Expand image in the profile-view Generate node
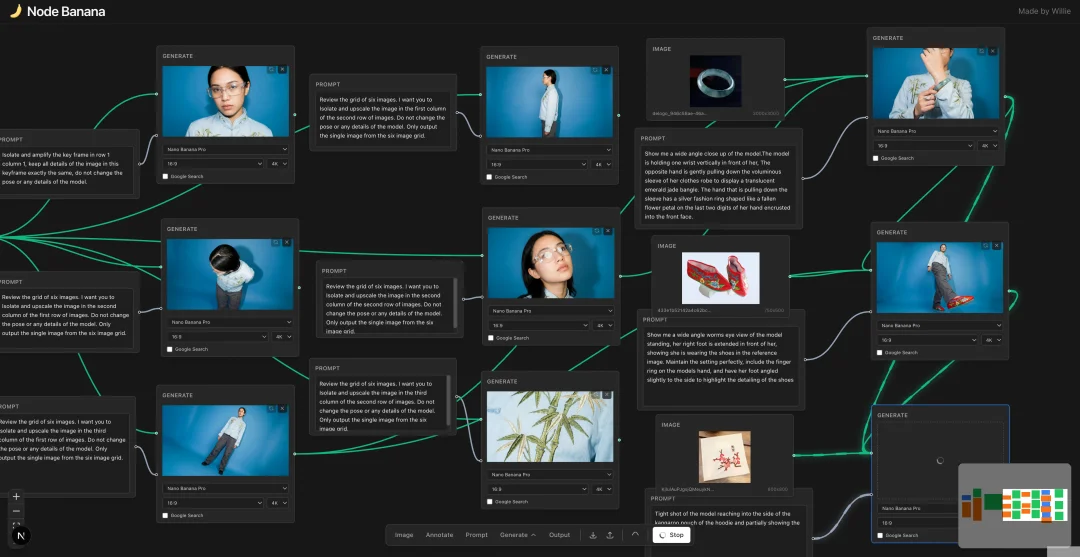The width and height of the screenshot is (1080, 557). click(595, 70)
